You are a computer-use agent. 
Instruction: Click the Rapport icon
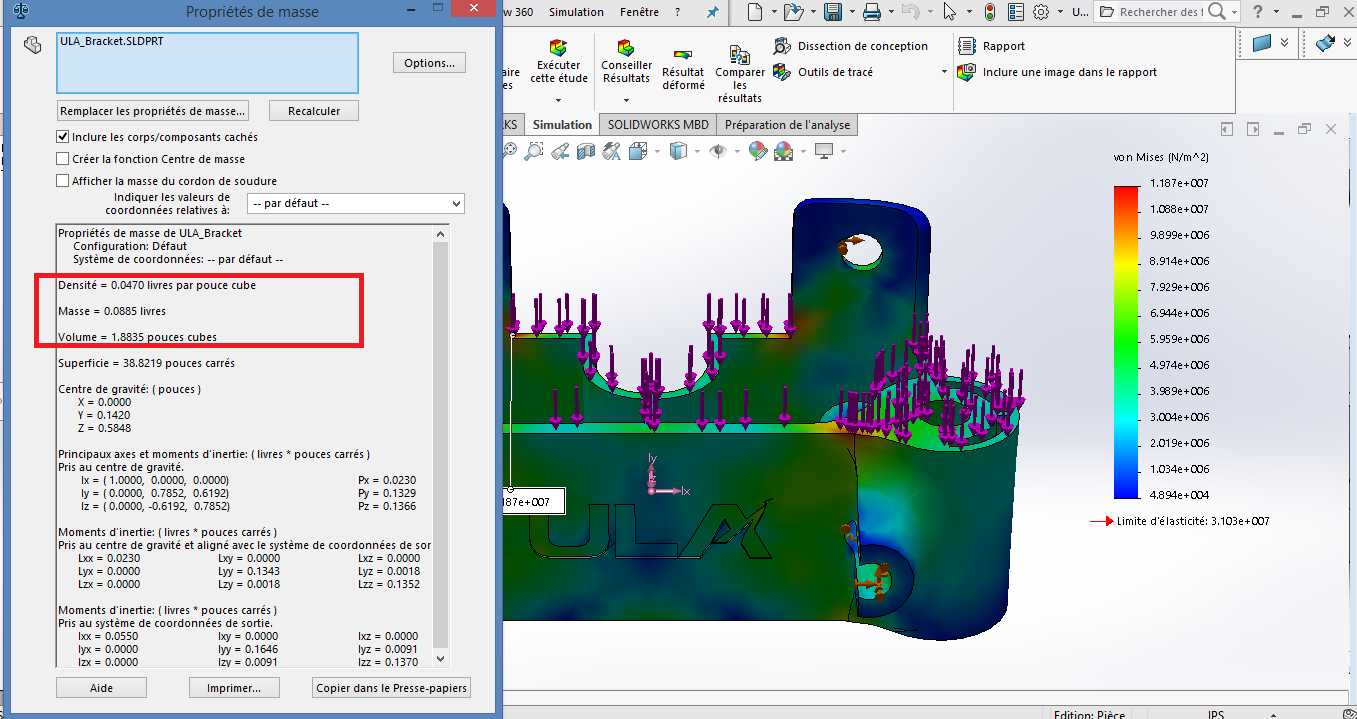coord(967,46)
